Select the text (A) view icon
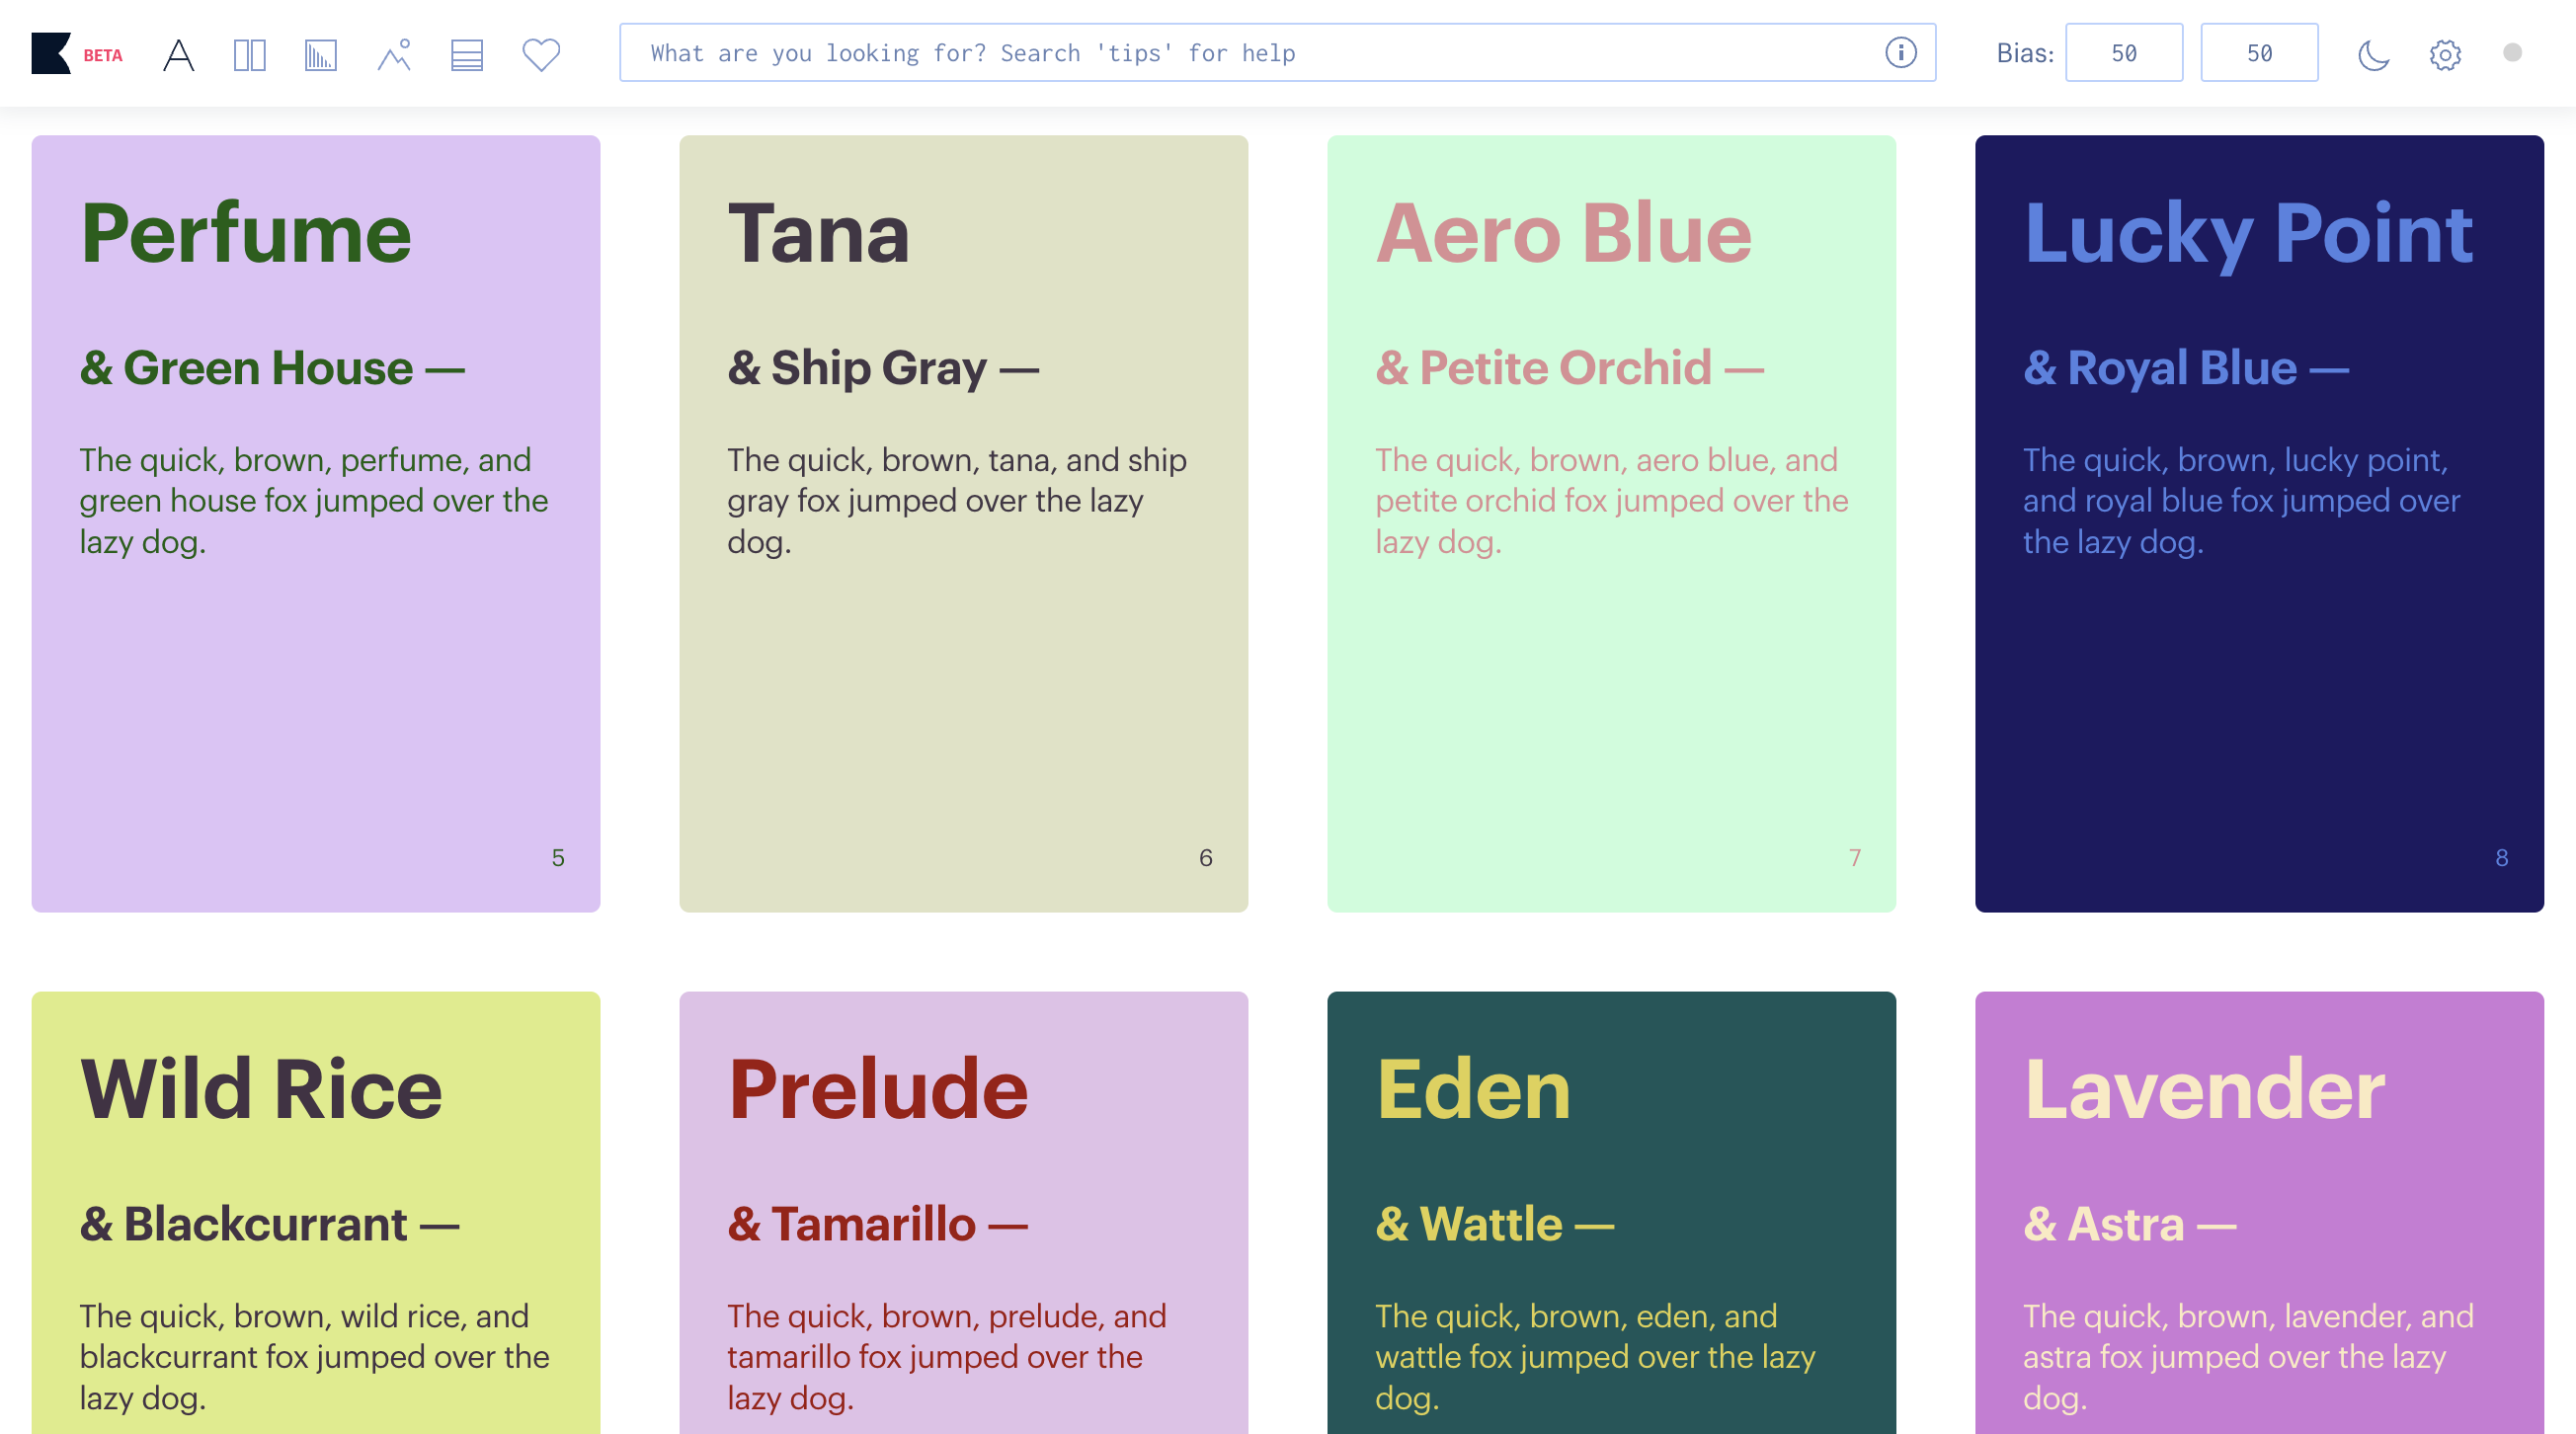 point(178,54)
